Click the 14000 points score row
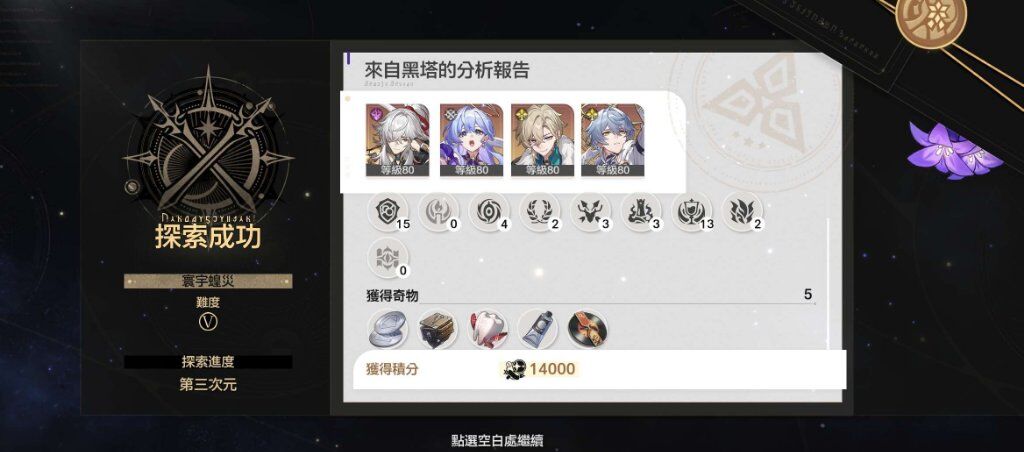Screen dimensions: 1024x452 pos(600,369)
